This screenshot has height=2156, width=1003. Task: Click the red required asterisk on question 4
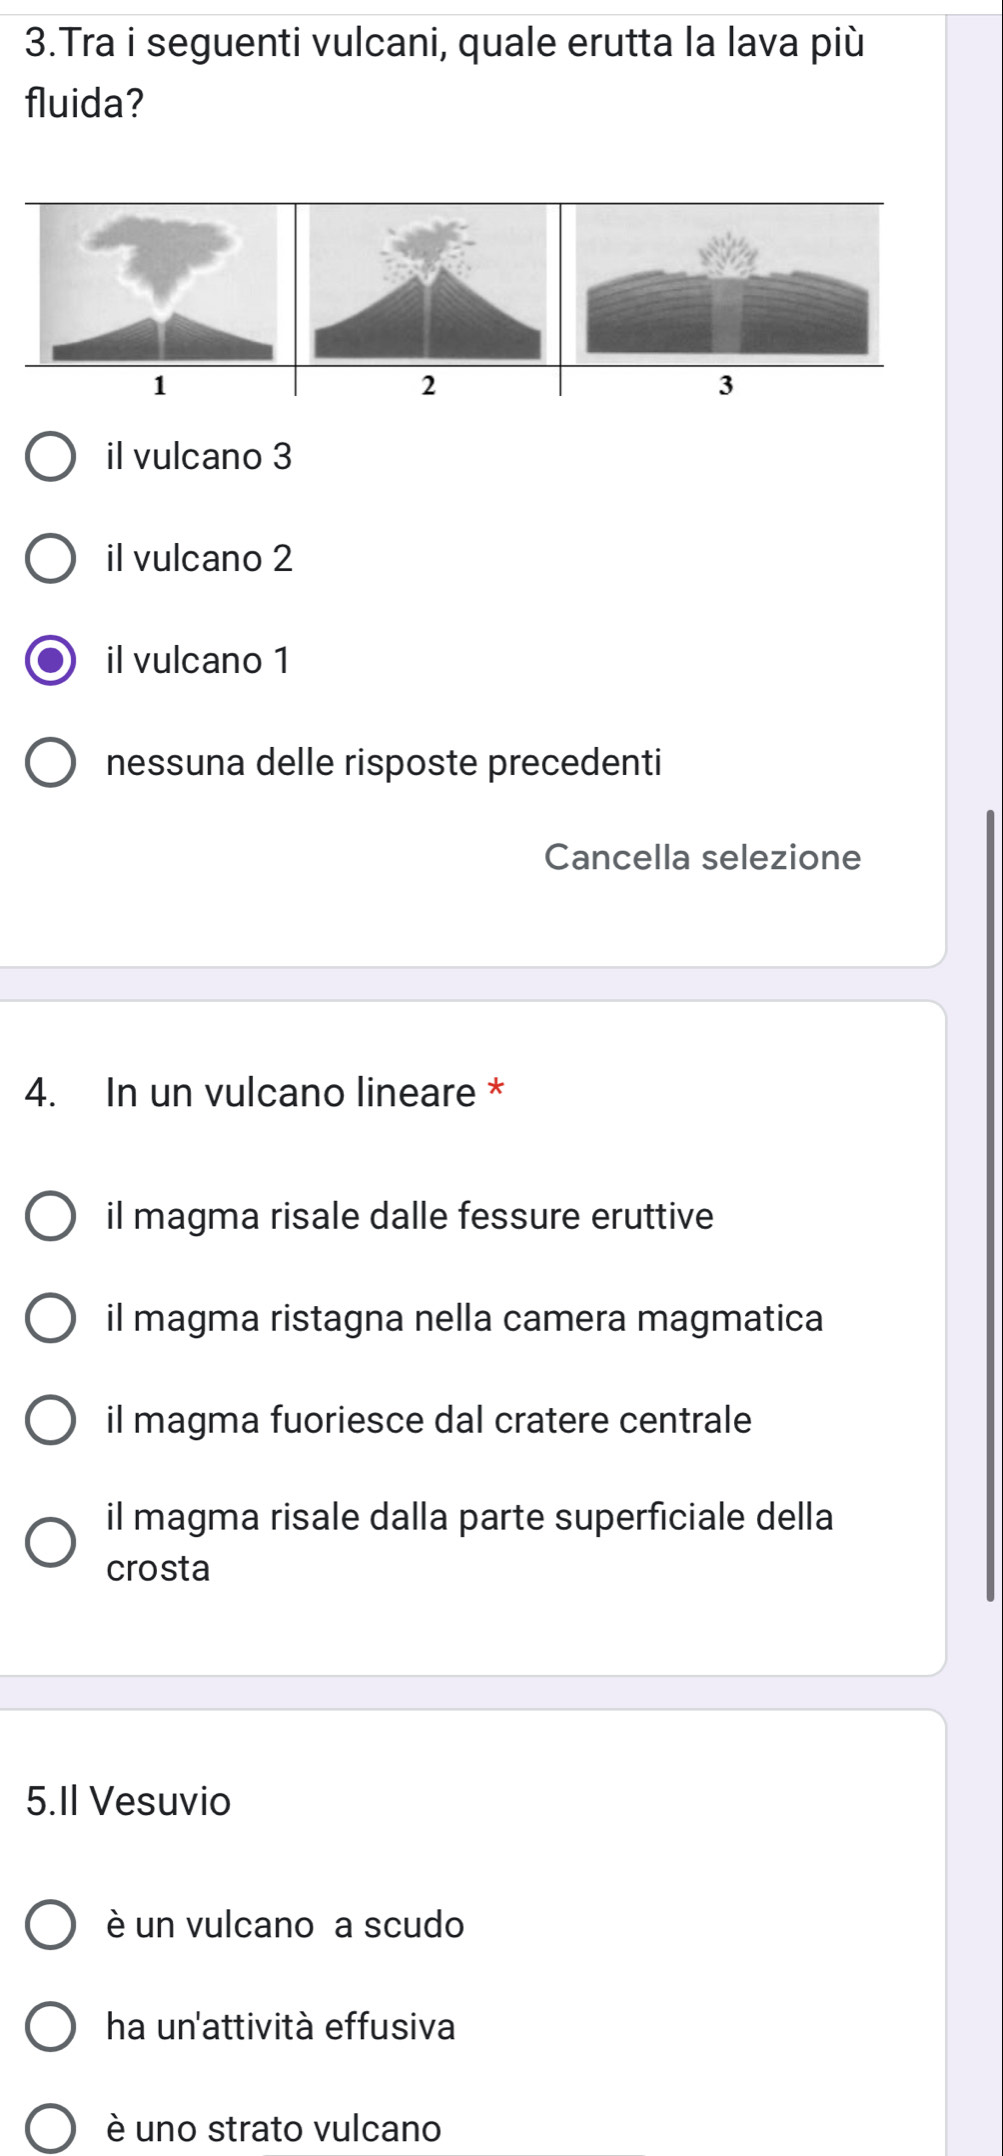tap(495, 1089)
